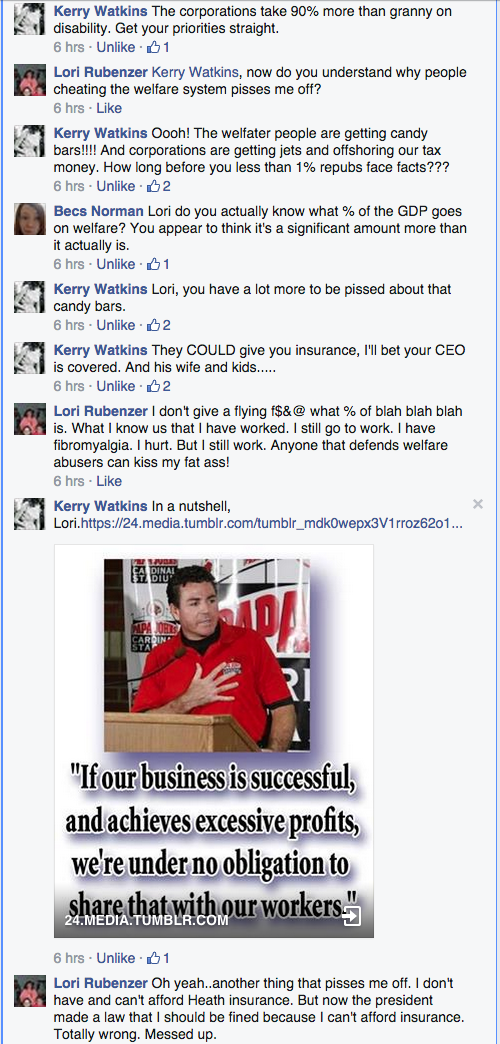Image resolution: width=500 pixels, height=1044 pixels.
Task: Open the Papa John's quote image
Action: tap(214, 741)
